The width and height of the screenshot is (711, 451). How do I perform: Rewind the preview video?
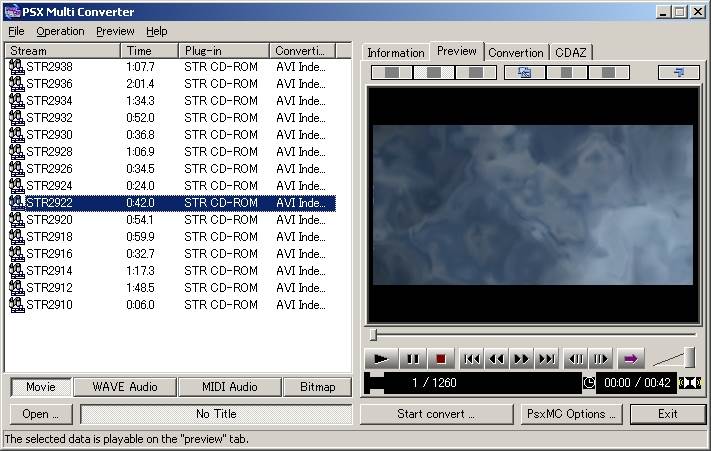pos(497,359)
